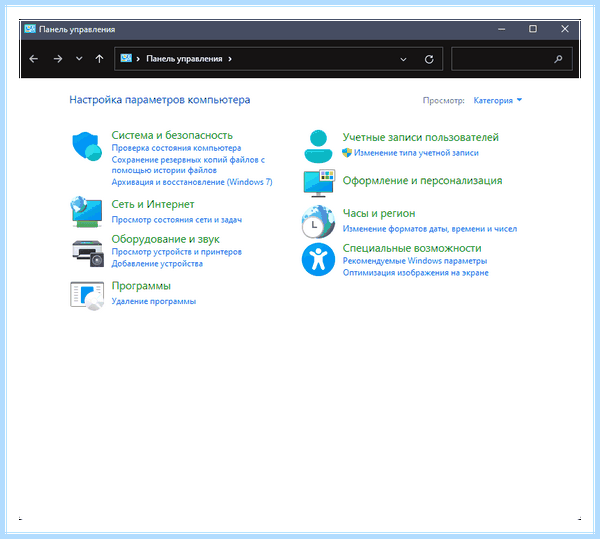Click Изменение типа учетной записи
Screen dimensions: 600x539
[416, 153]
